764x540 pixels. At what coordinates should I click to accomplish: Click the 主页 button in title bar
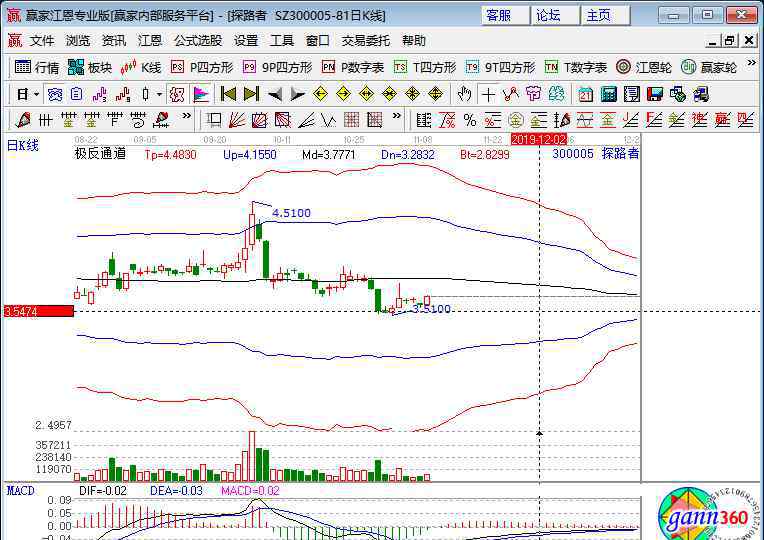pyautogui.click(x=605, y=16)
